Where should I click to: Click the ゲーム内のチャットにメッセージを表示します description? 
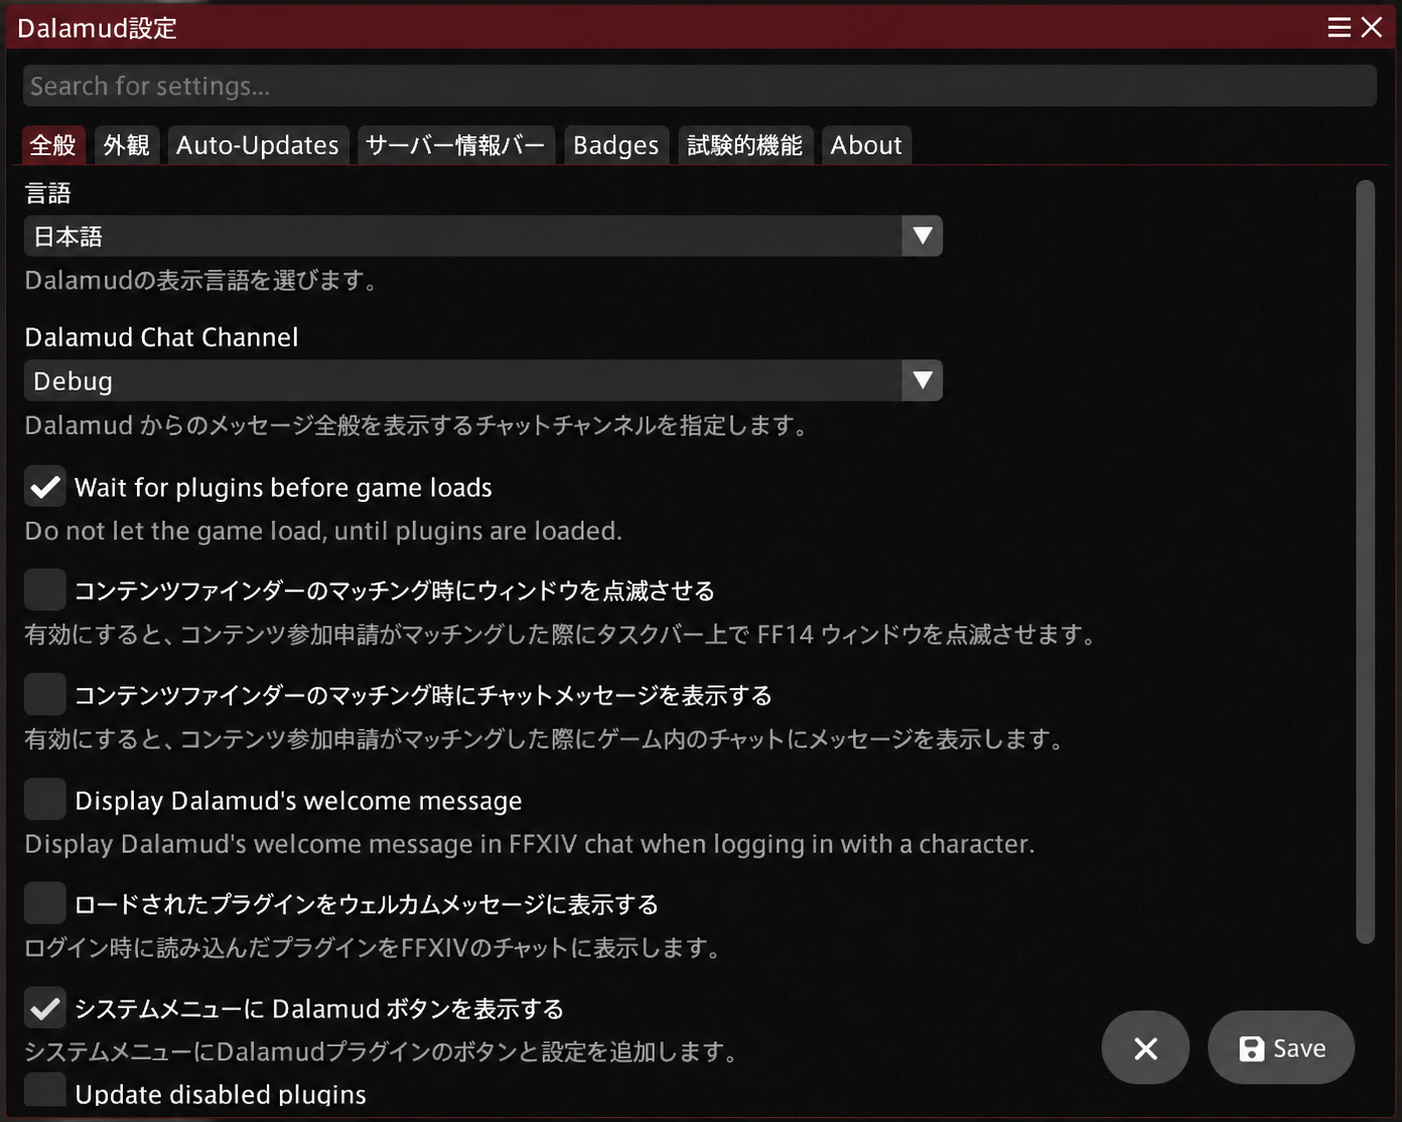click(x=545, y=739)
